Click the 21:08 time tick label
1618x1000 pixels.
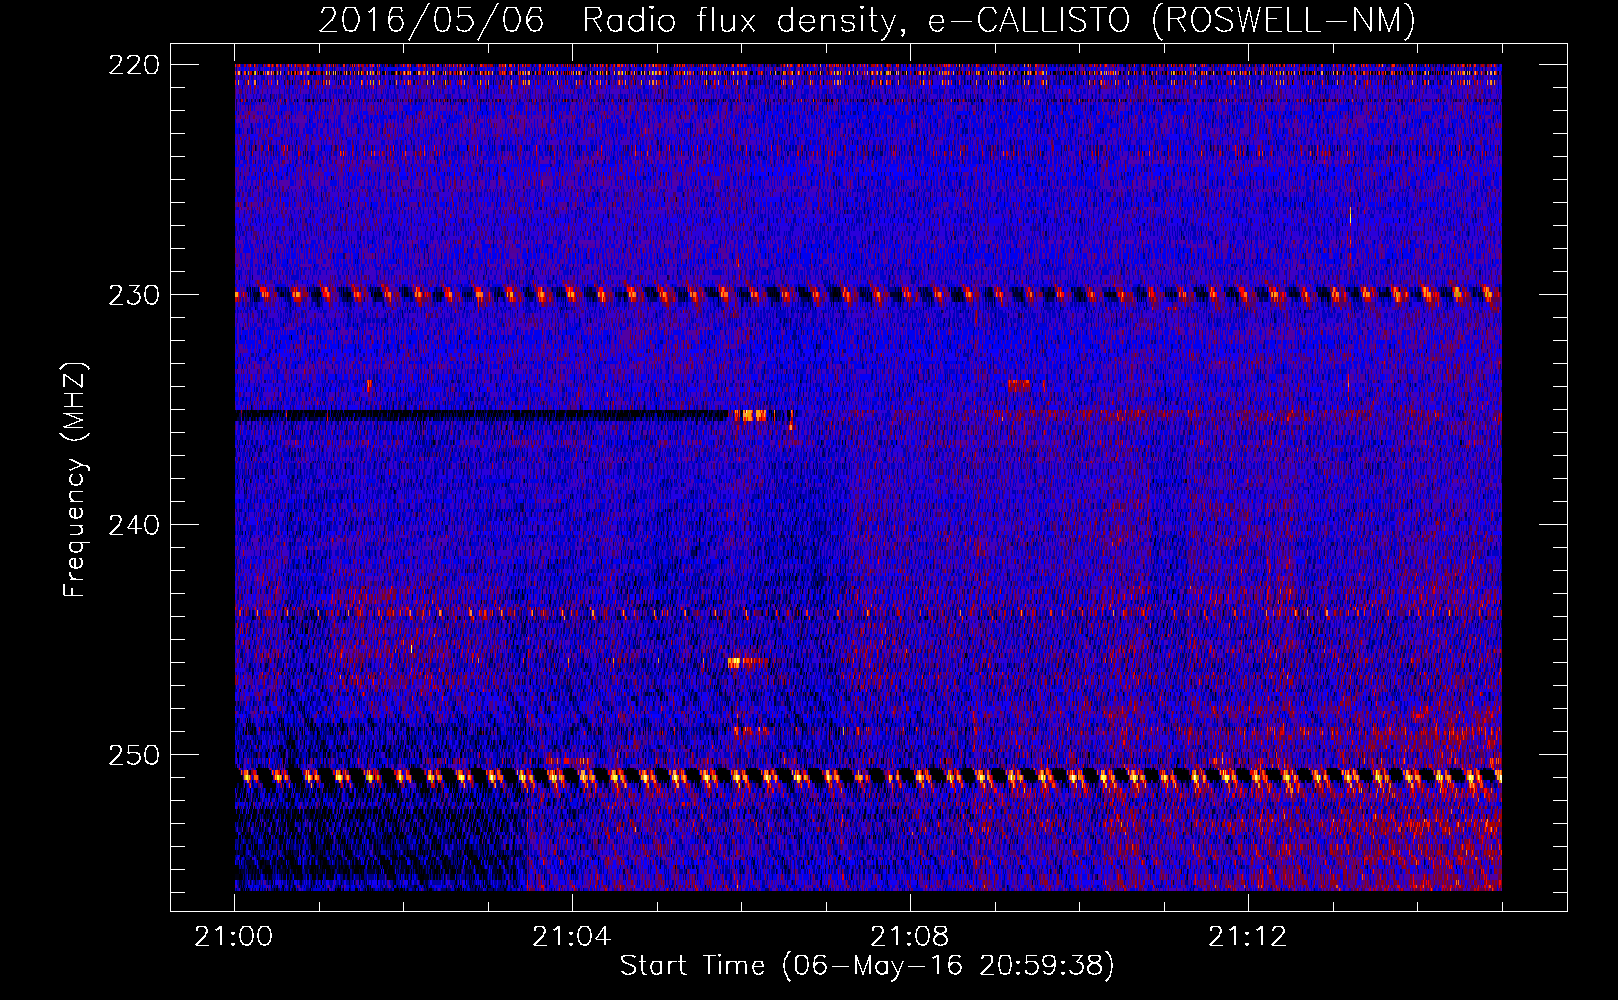(910, 937)
